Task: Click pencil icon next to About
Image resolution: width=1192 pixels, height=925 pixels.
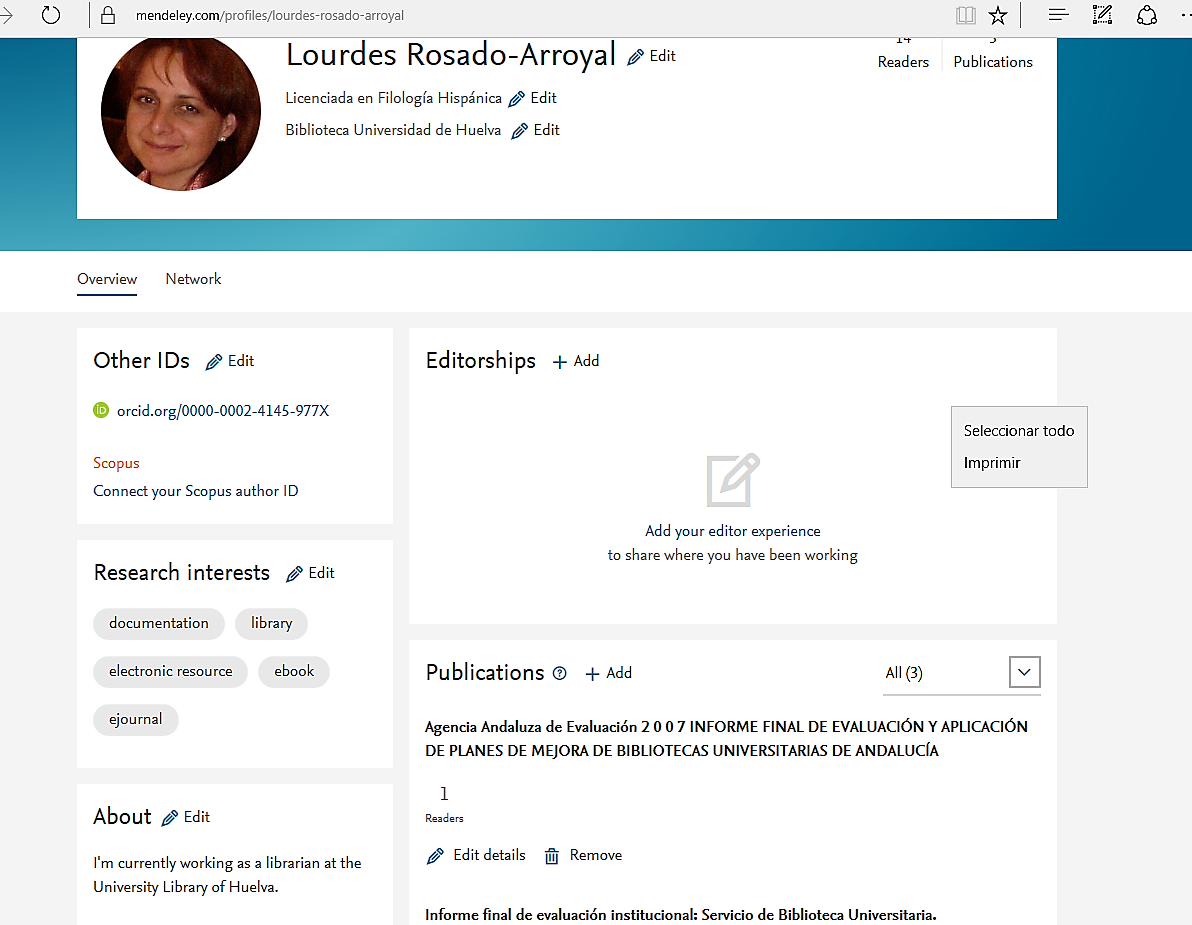Action: pyautogui.click(x=170, y=818)
